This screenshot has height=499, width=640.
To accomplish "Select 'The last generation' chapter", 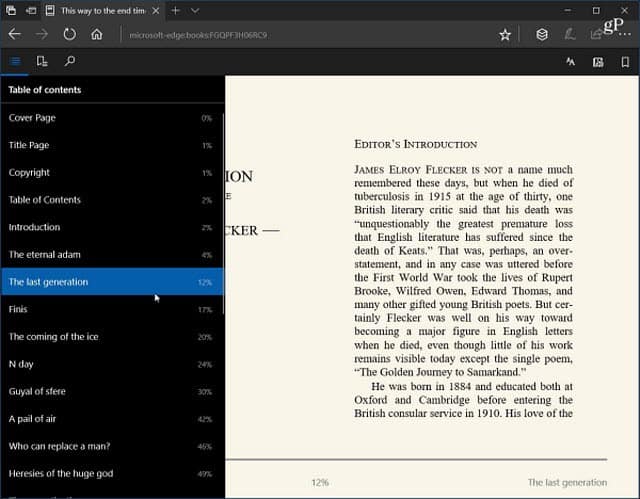I will 111,282.
